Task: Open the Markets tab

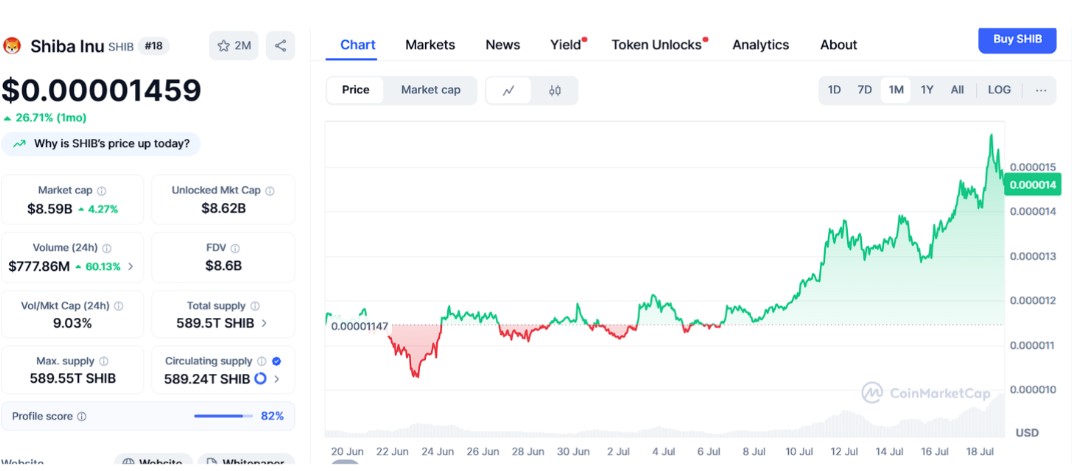Action: click(x=430, y=45)
